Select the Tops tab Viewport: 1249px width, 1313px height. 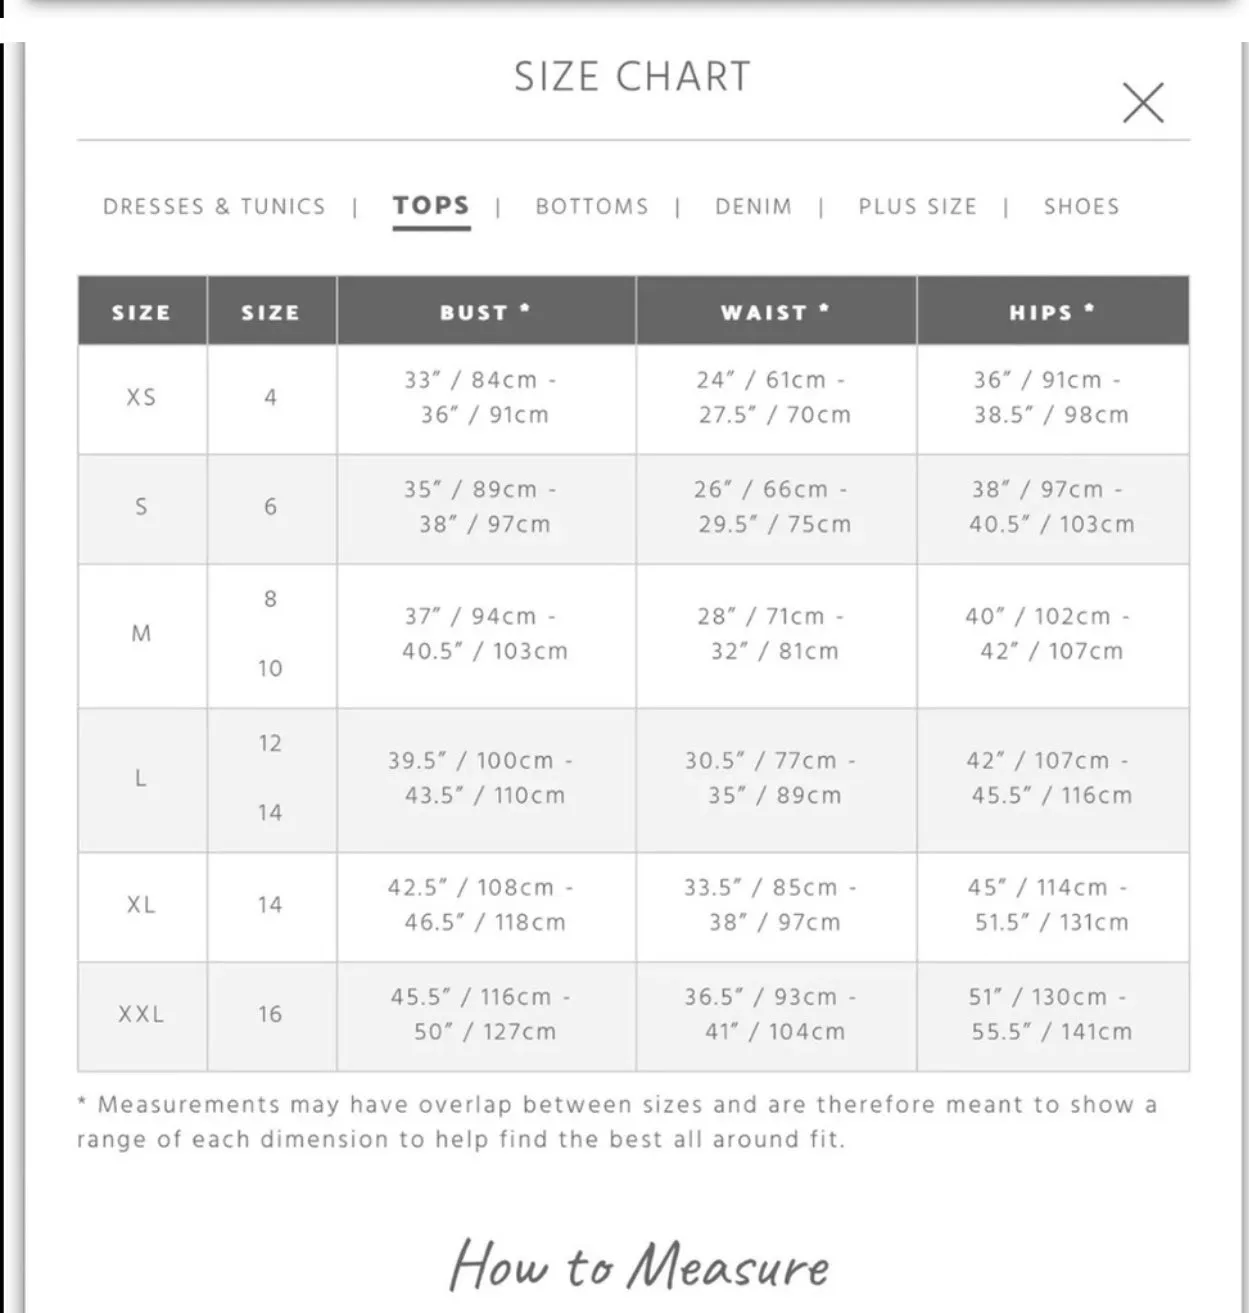431,206
